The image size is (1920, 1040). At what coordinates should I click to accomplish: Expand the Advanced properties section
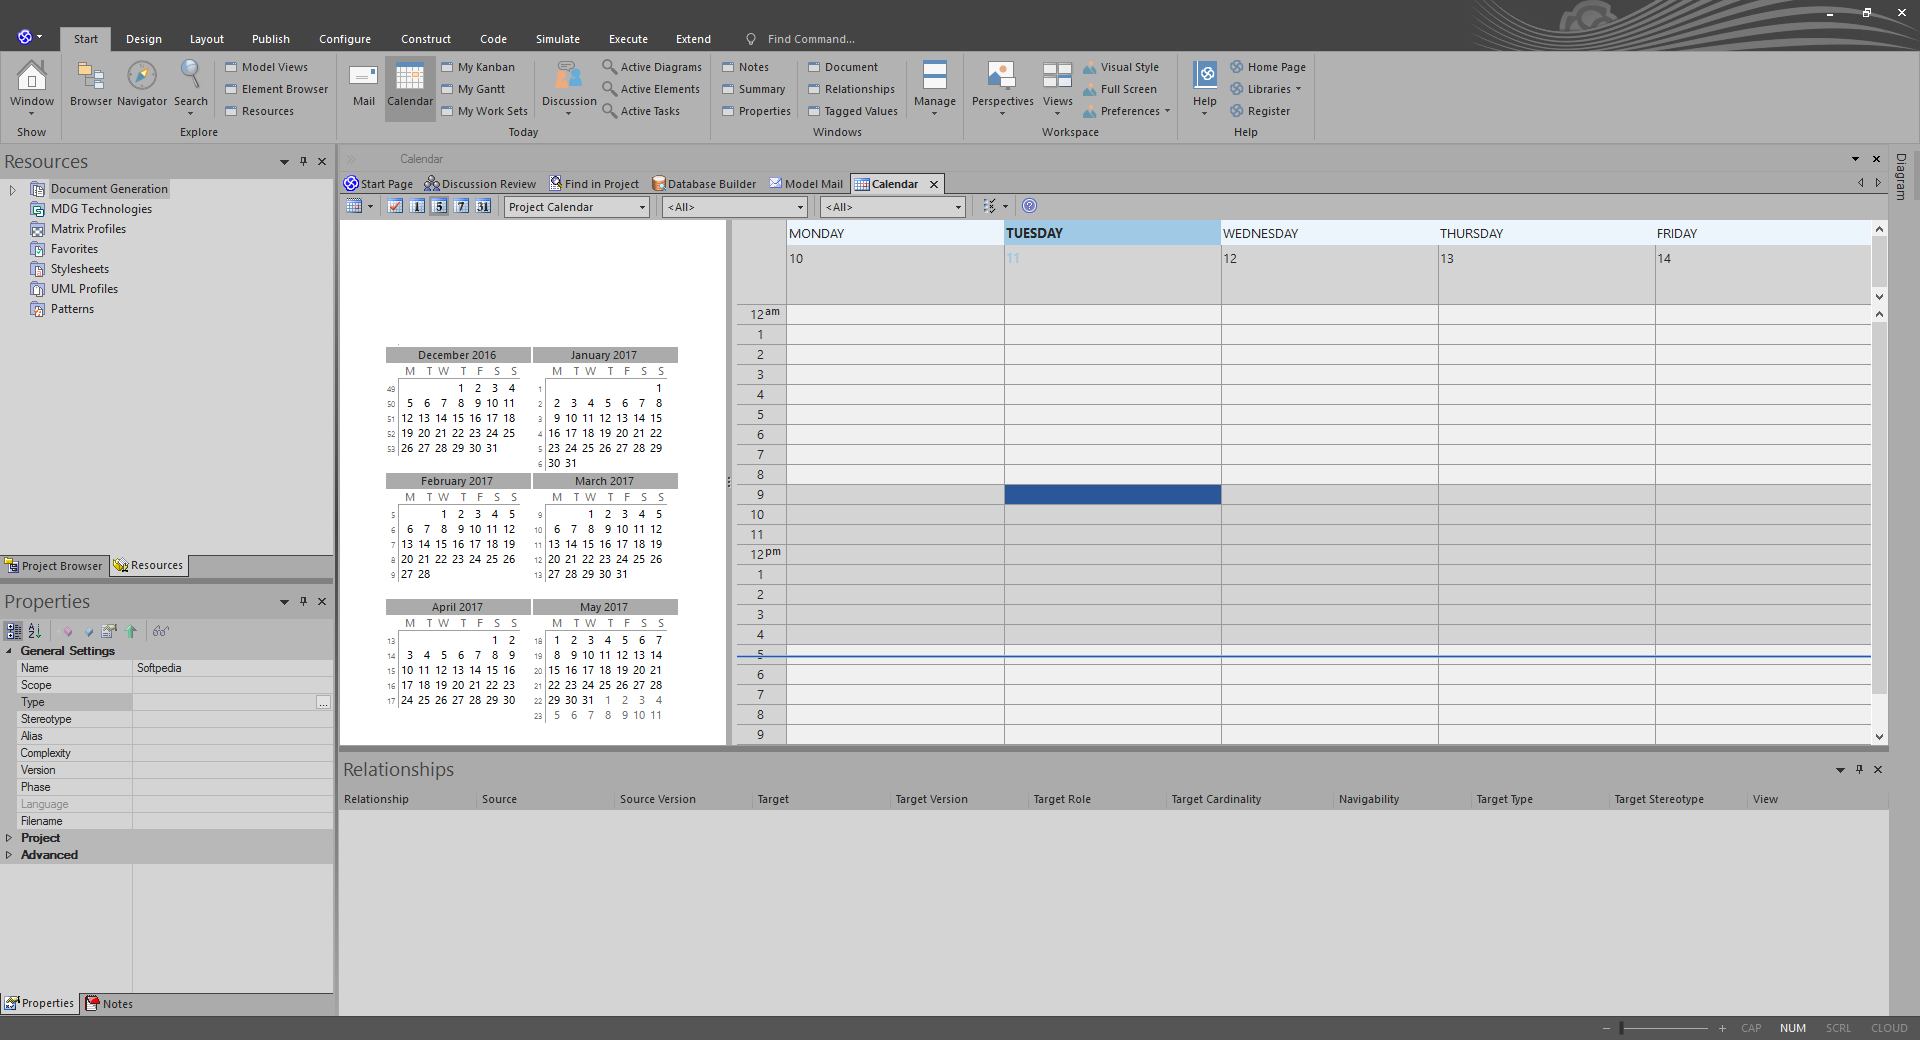point(9,855)
